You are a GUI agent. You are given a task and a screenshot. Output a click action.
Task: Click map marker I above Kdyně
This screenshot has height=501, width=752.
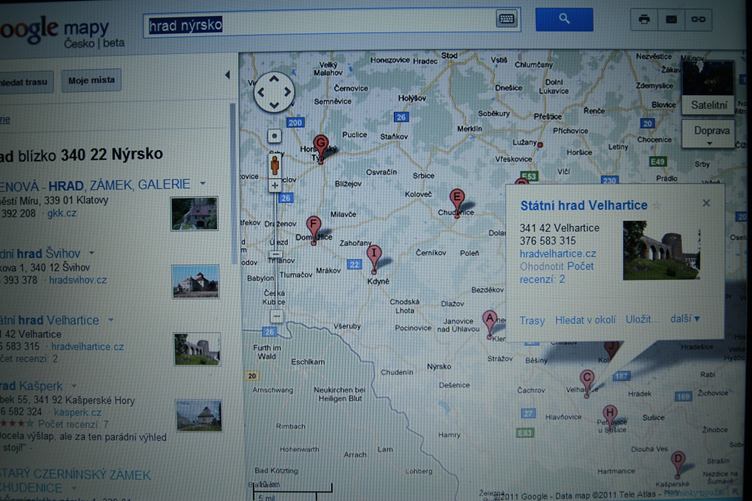tap(374, 259)
